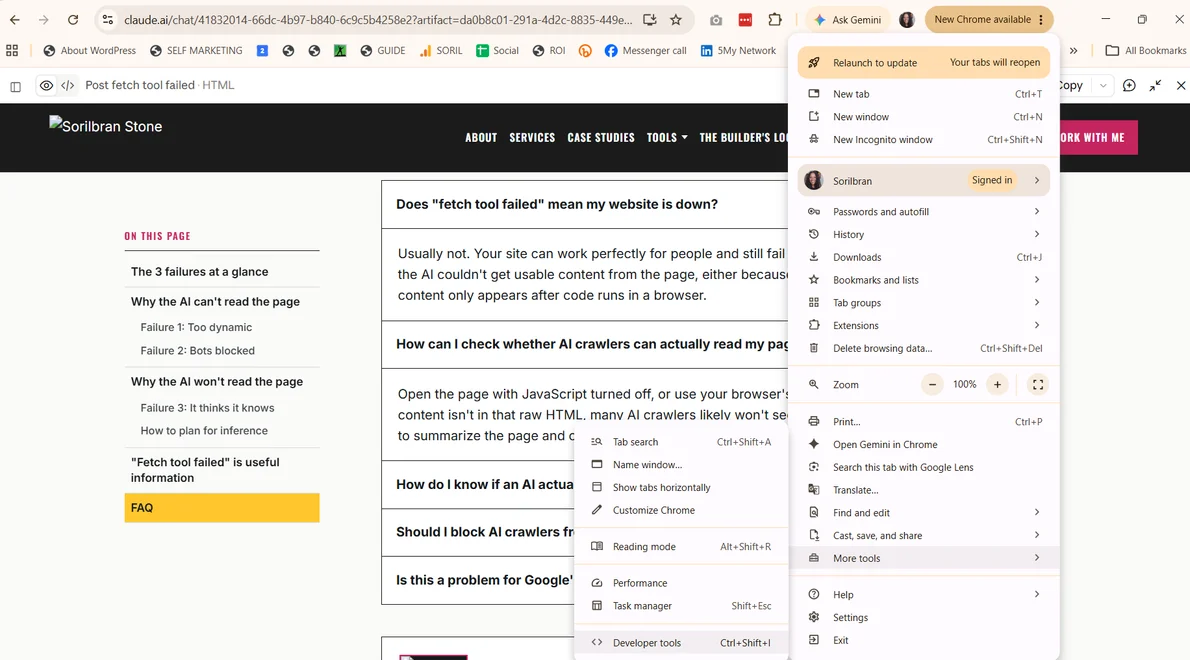Viewport: 1190px width, 660px height.
Task: Open the SERVICES nav link
Action: click(x=532, y=137)
